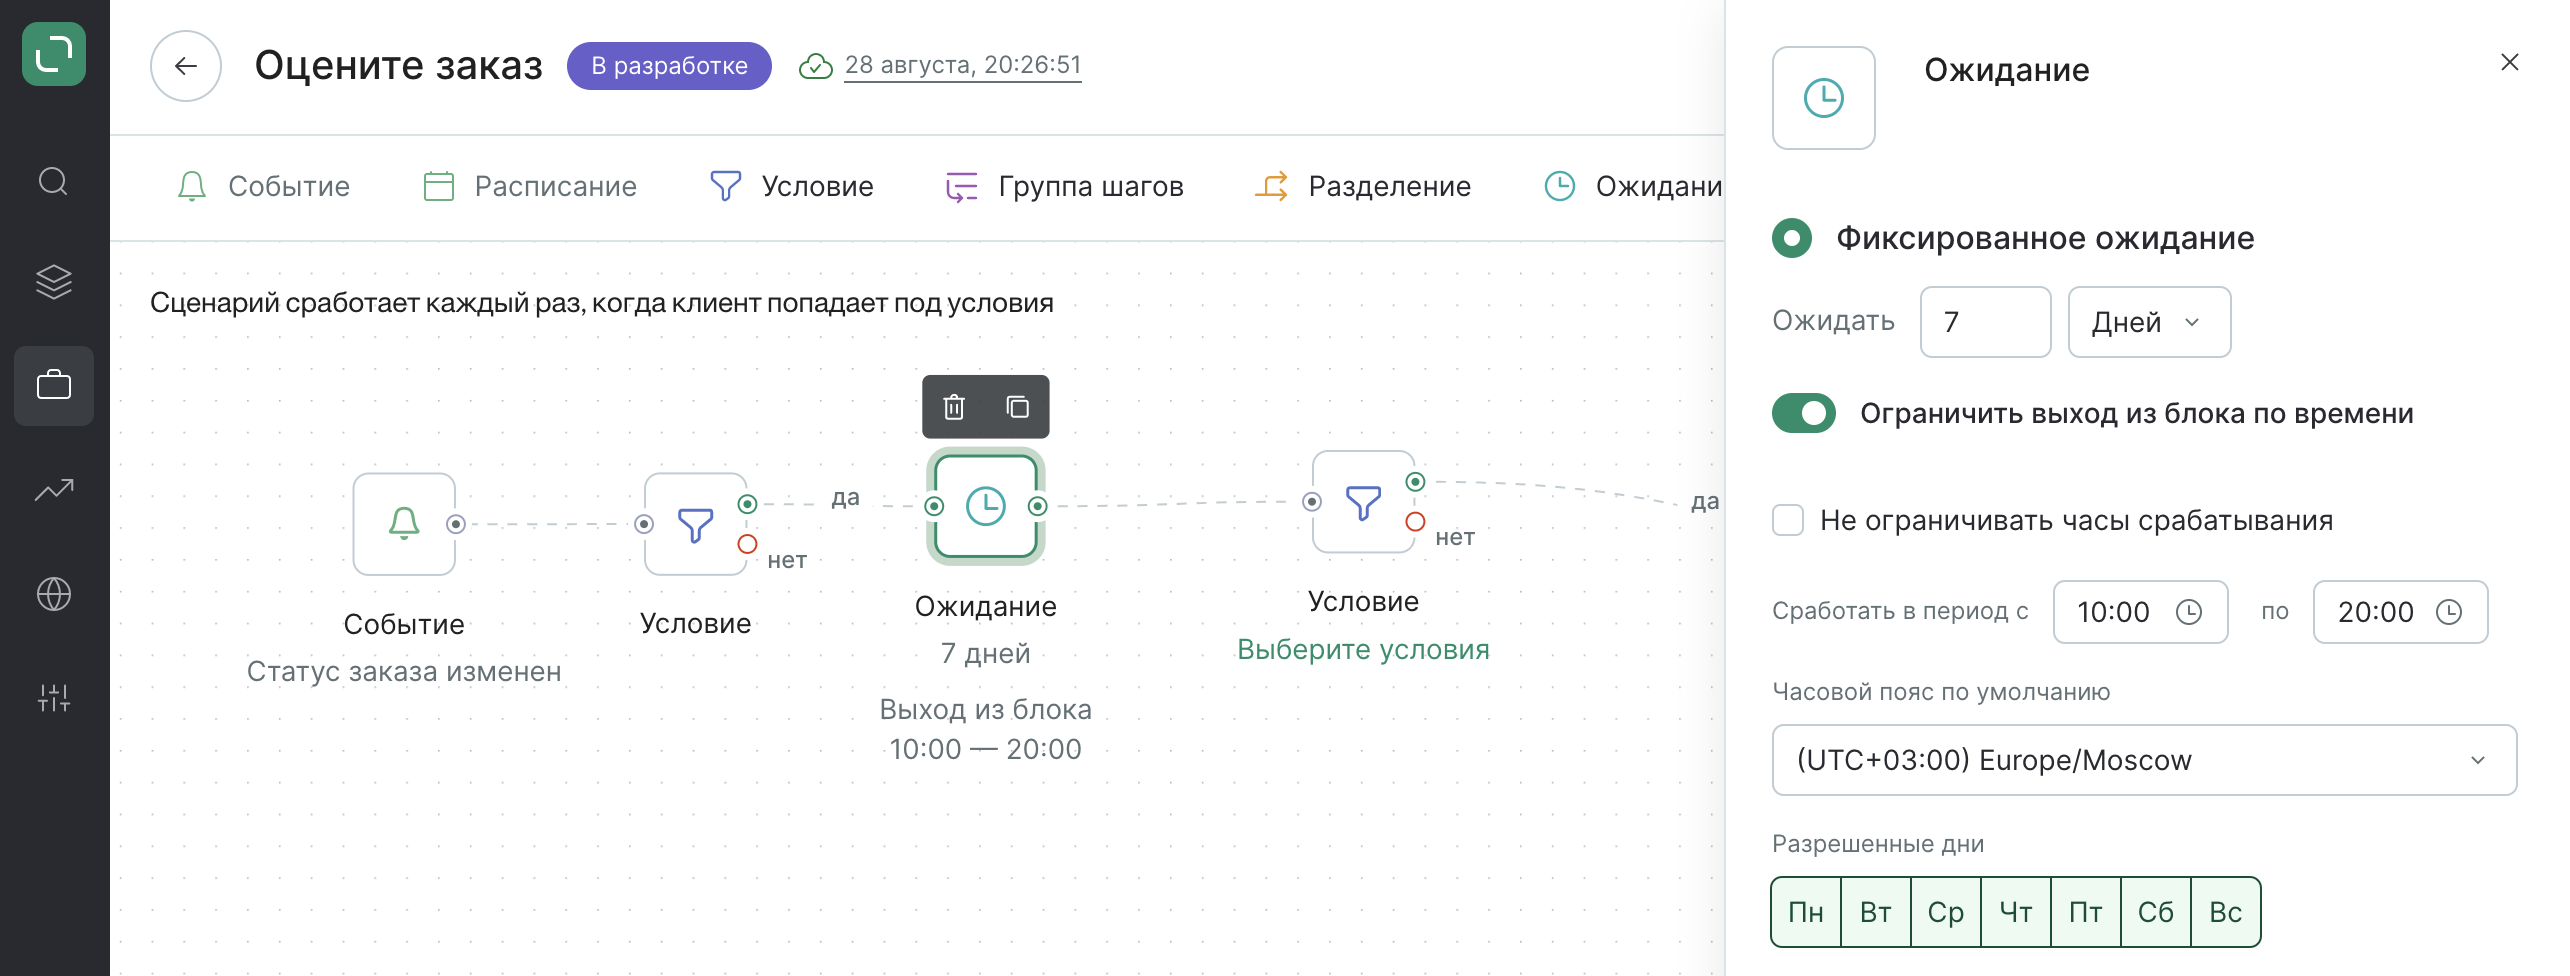Click the first Условие green да connector
The width and height of the screenshot is (2570, 976).
[x=747, y=504]
